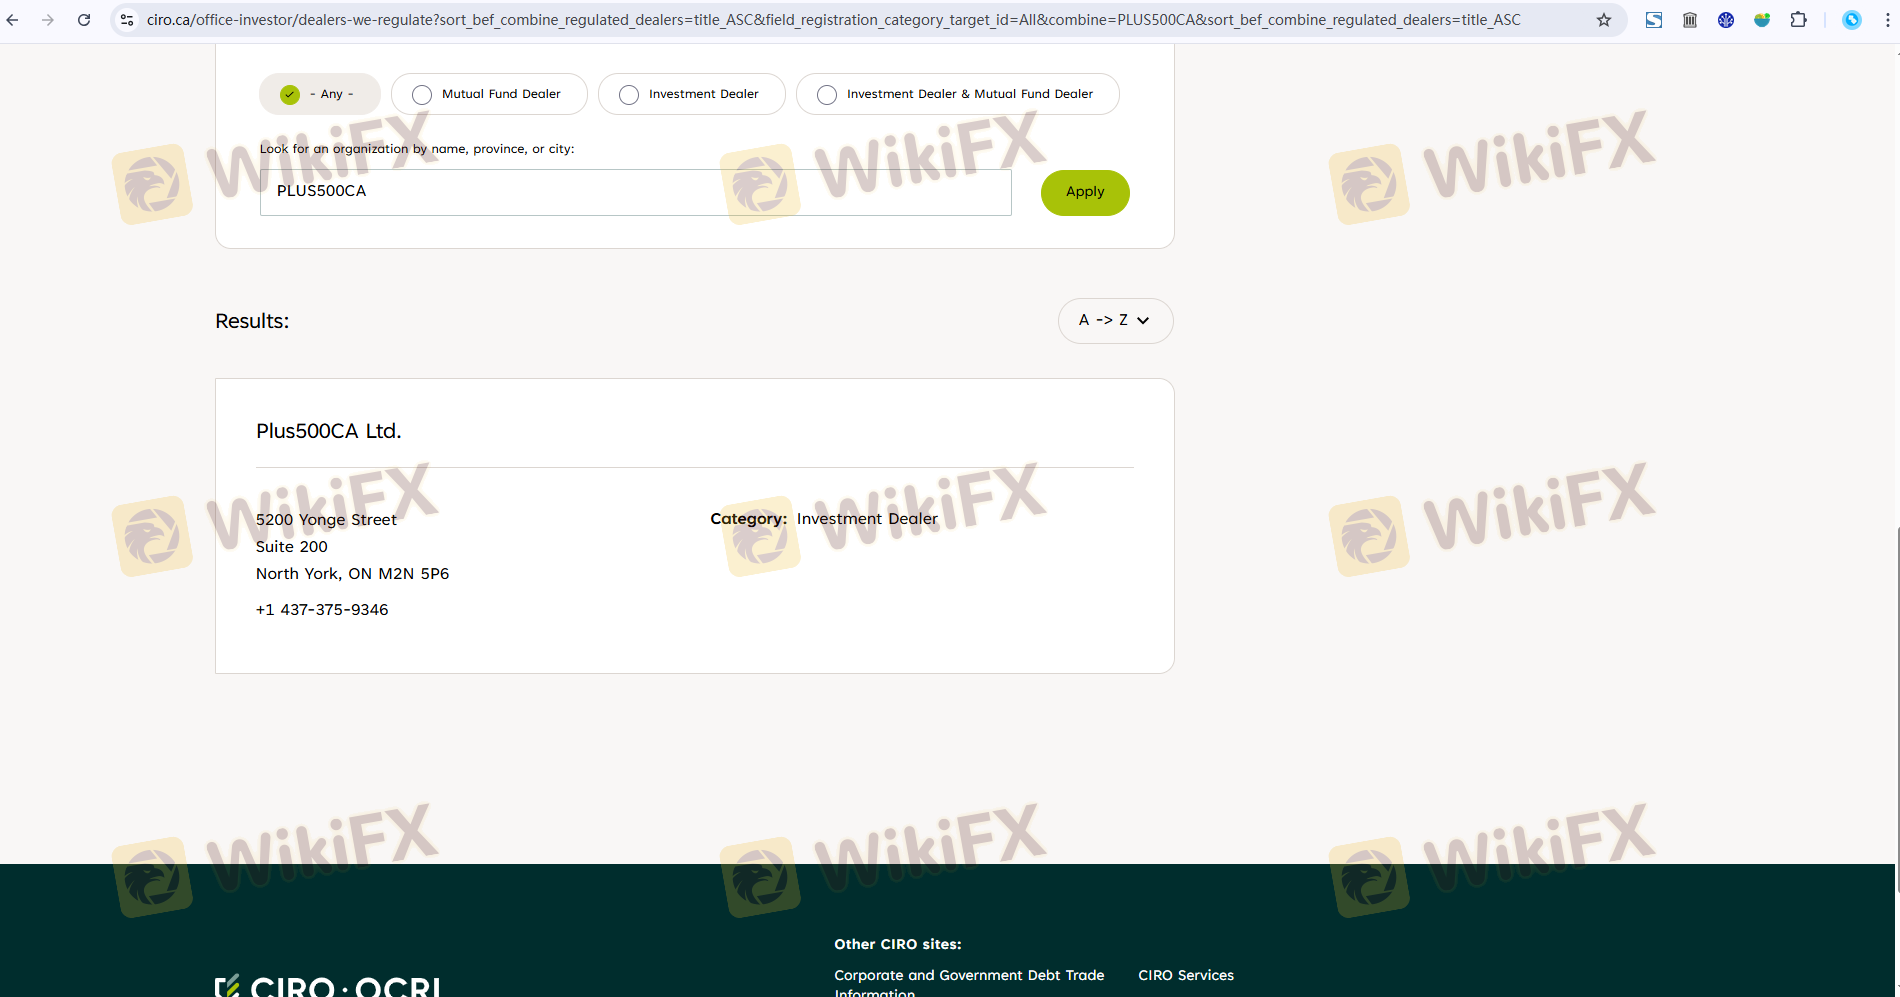Select the Mutual Fund Dealer filter

point(489,94)
